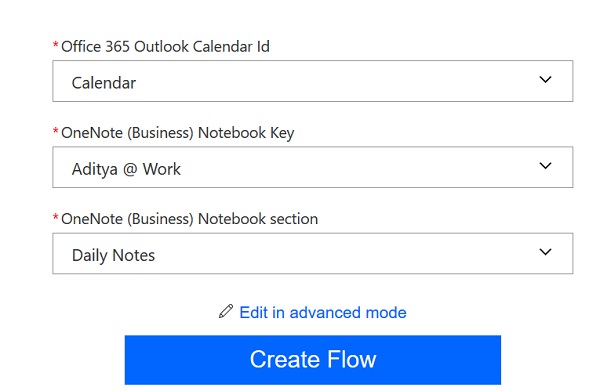Select the 'Daily Notes' value in the combo box
600x391 pixels.
tap(113, 256)
